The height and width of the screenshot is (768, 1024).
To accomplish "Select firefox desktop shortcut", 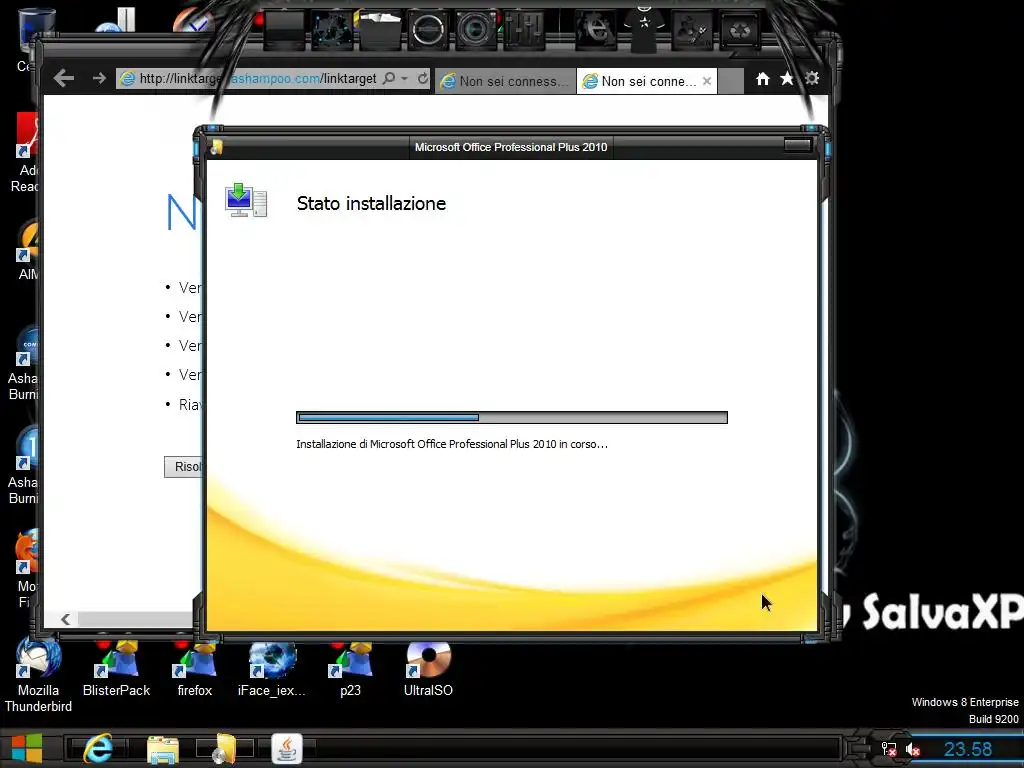I will tap(195, 669).
